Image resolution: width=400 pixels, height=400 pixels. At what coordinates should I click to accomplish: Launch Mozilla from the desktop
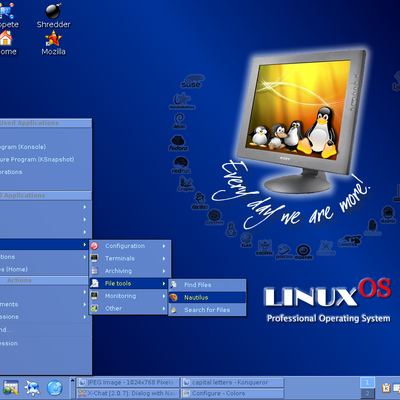[53, 43]
